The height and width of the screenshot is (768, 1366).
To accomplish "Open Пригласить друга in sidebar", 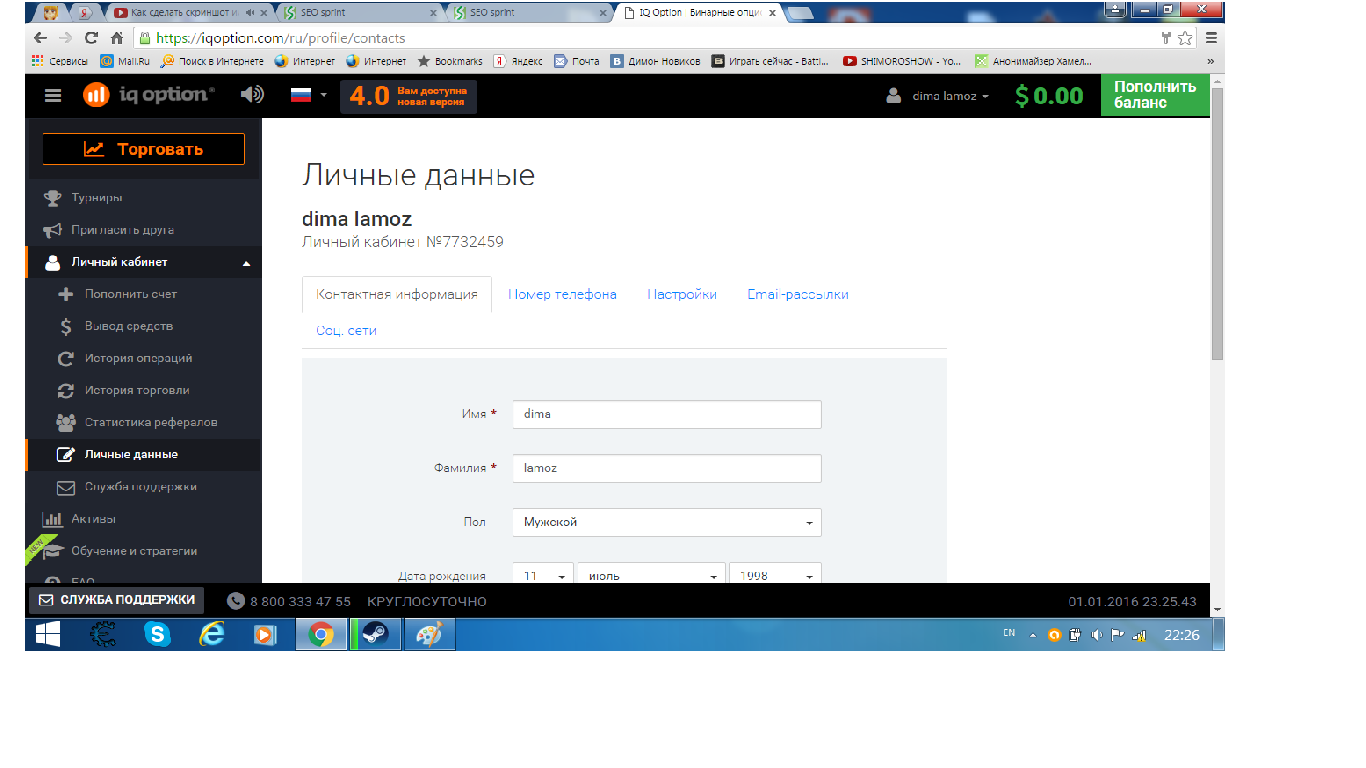I will (x=122, y=230).
